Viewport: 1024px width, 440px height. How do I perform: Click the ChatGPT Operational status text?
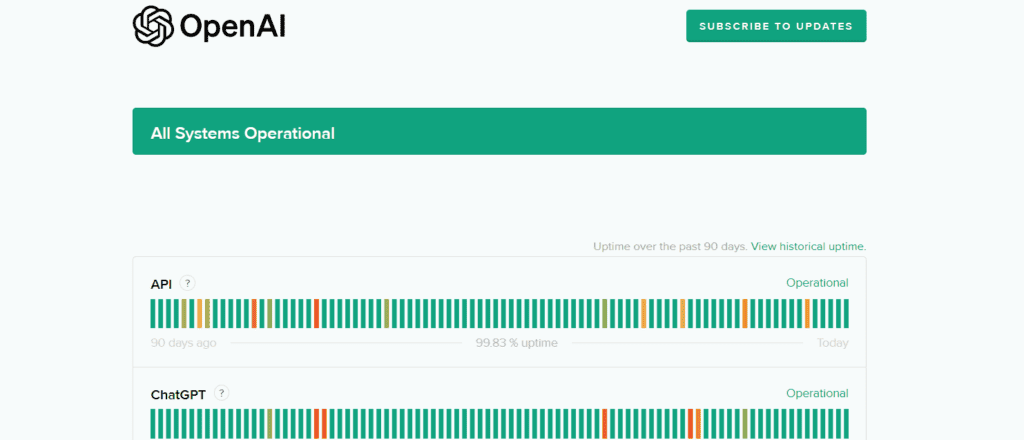[x=817, y=393]
